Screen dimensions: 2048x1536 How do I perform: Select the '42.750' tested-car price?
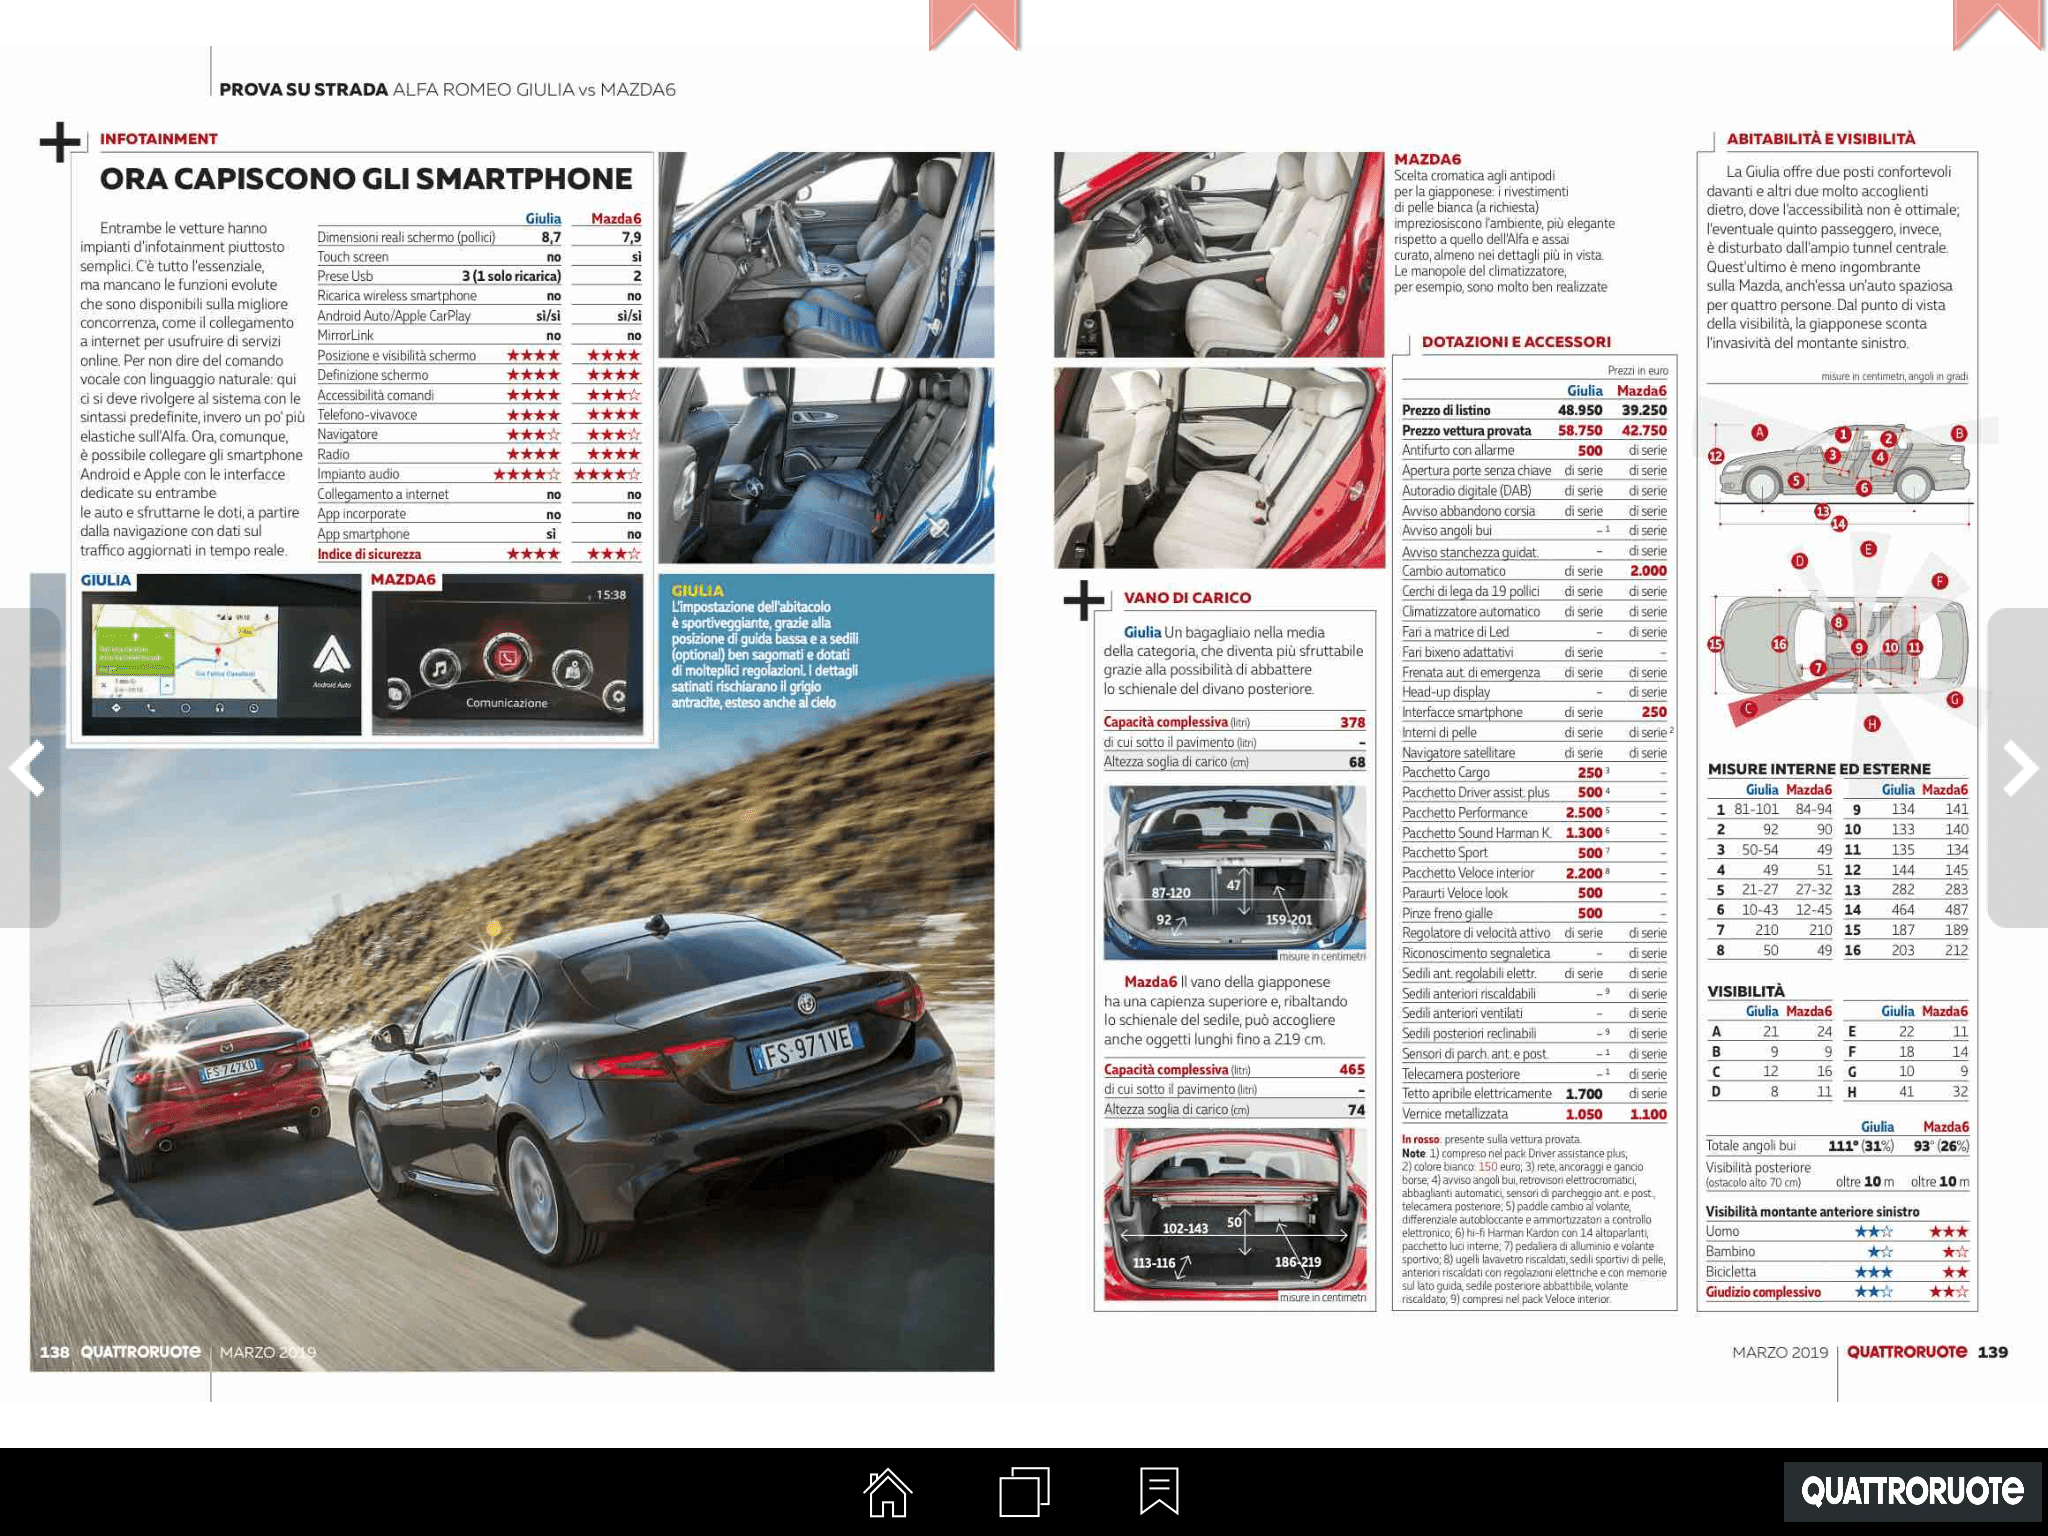coord(1644,431)
